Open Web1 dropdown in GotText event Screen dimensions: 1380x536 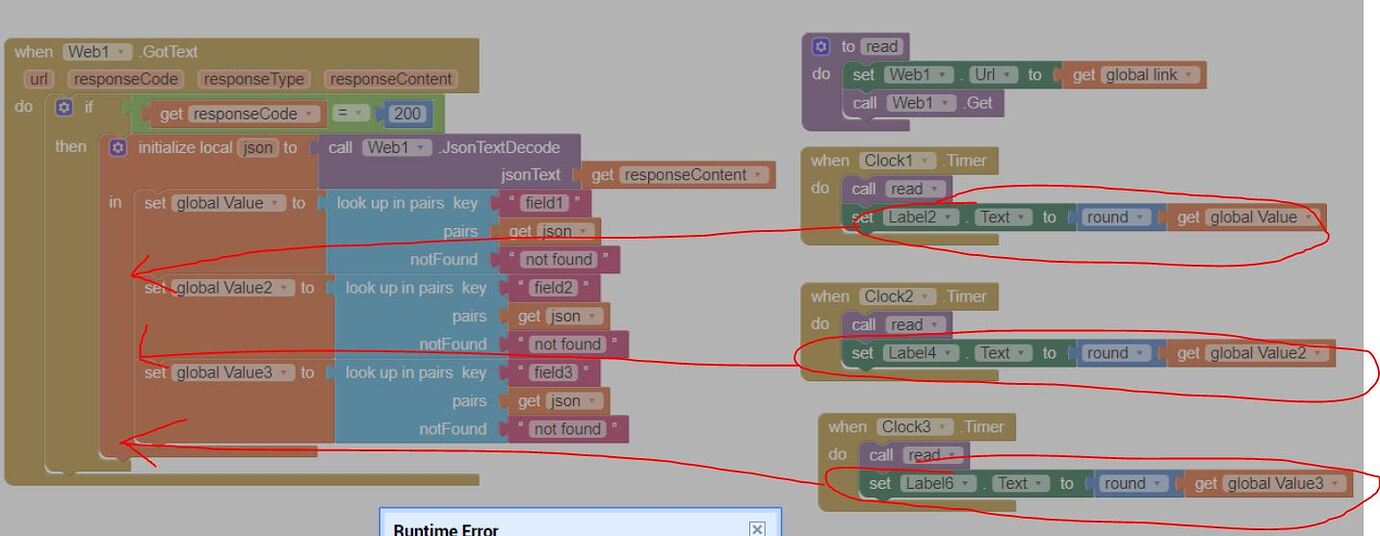pos(97,51)
